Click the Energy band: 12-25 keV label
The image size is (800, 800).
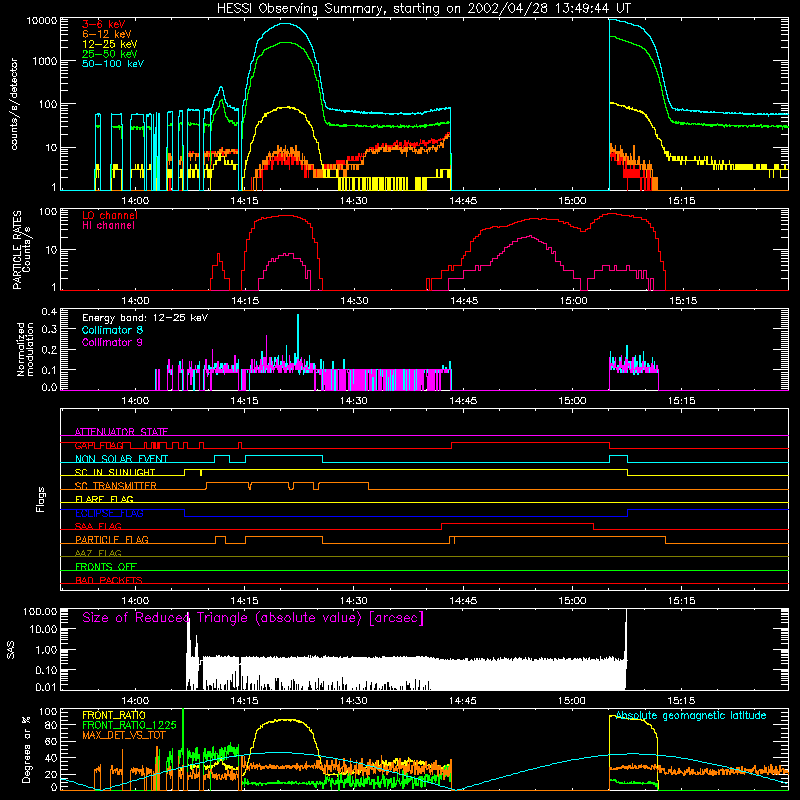145,318
